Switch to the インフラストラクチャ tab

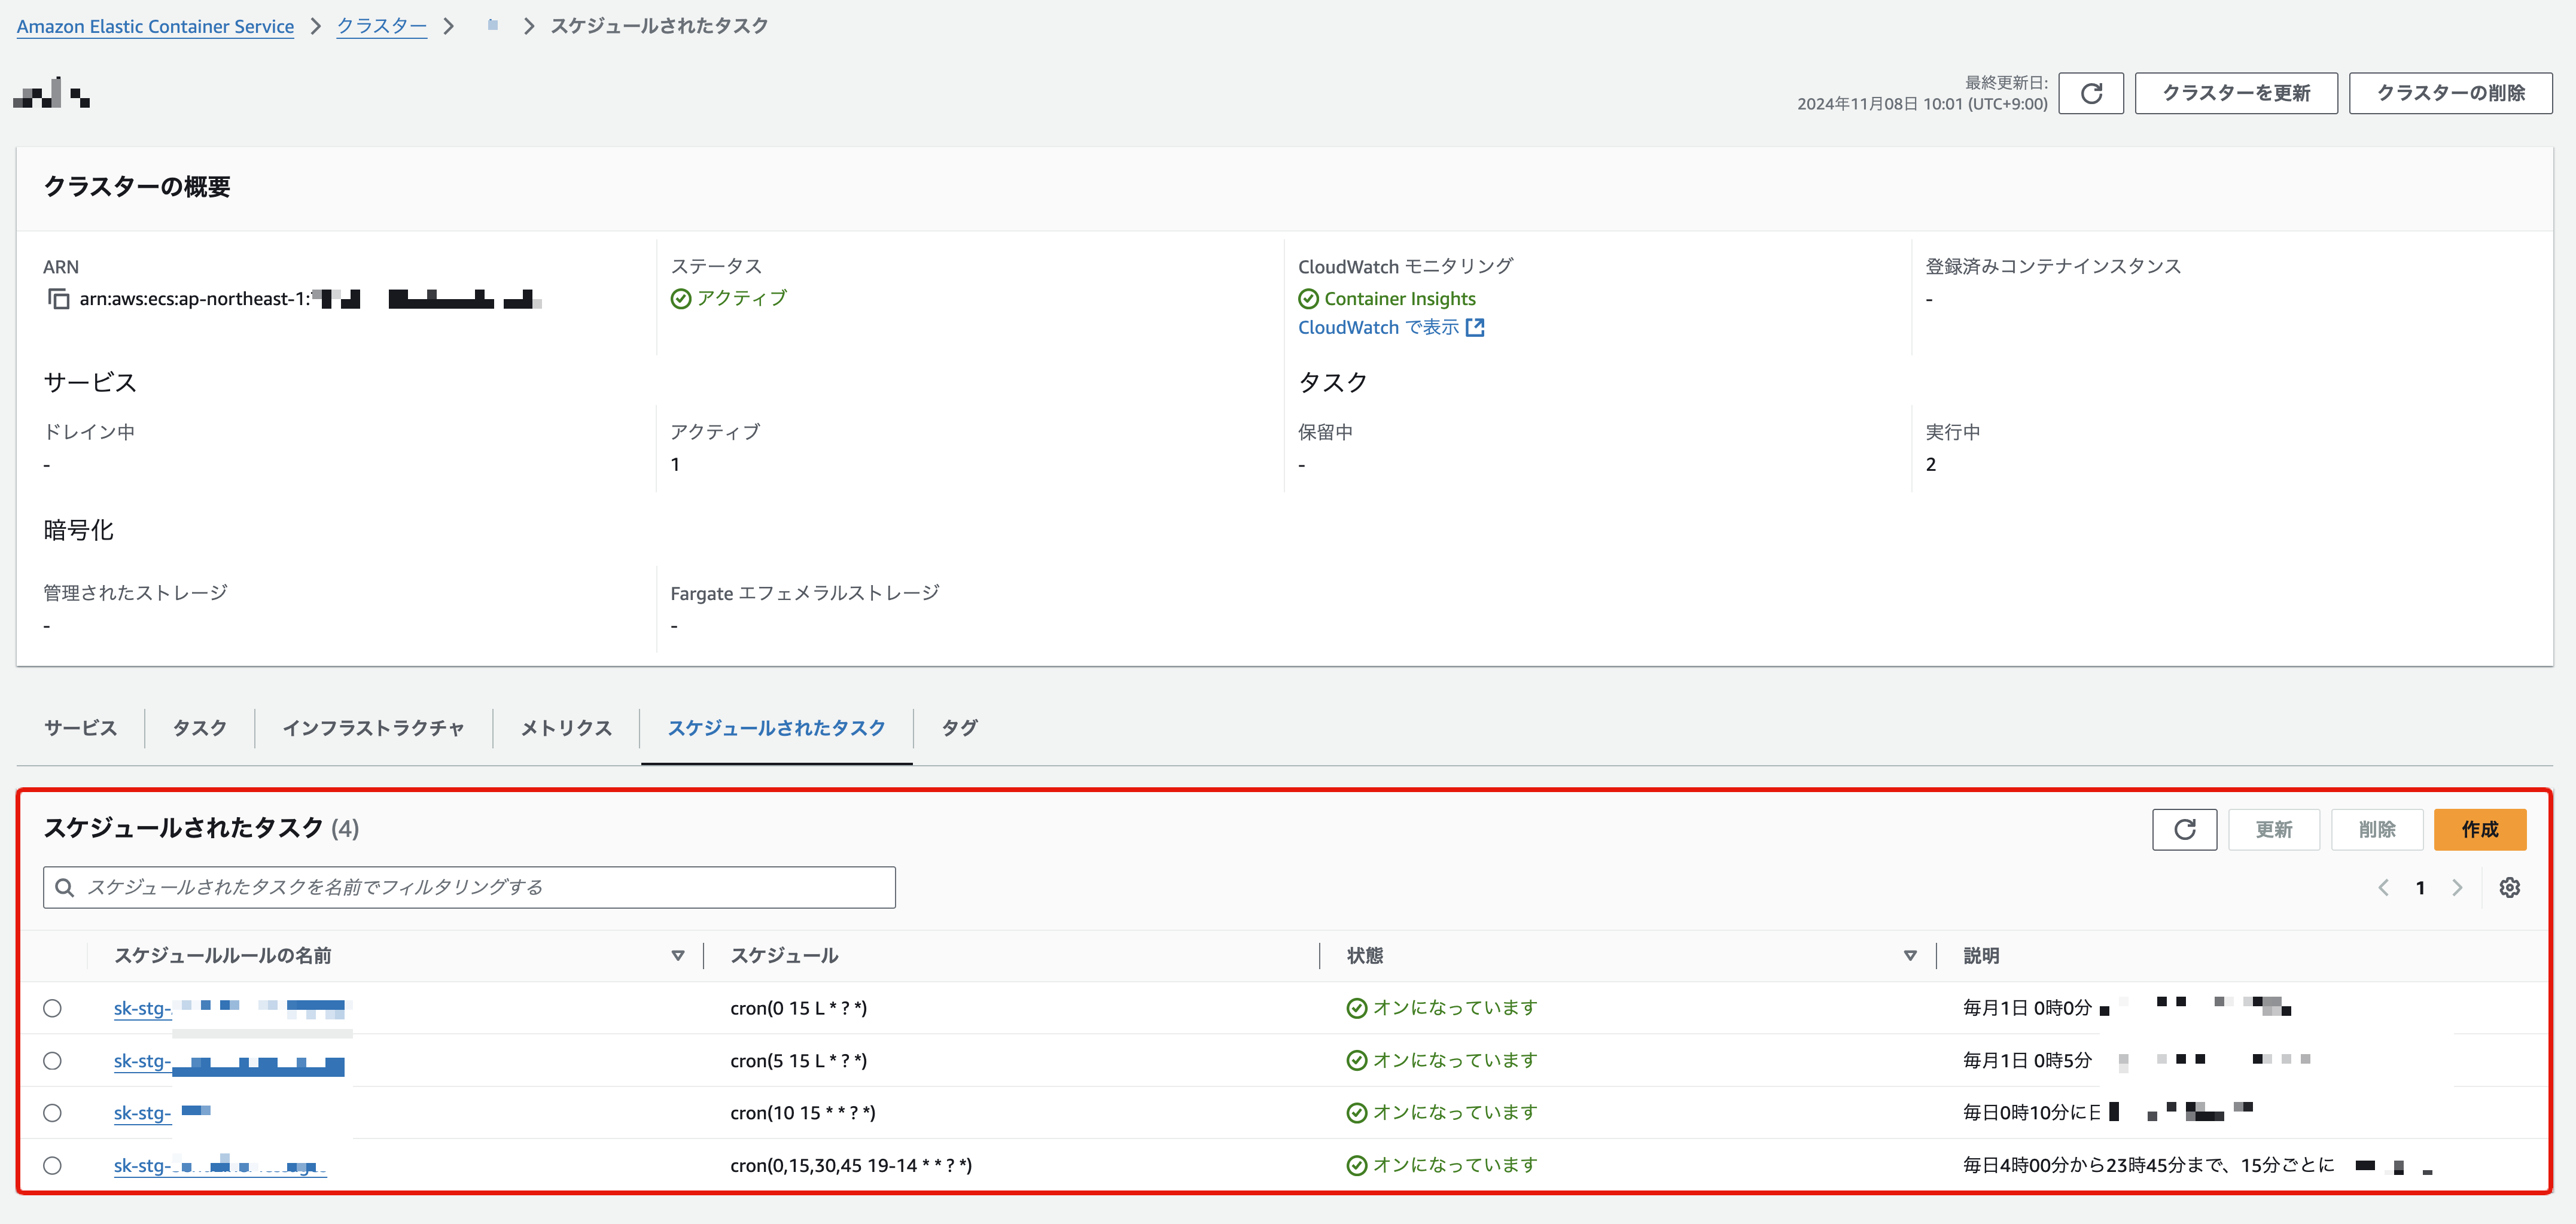[373, 728]
